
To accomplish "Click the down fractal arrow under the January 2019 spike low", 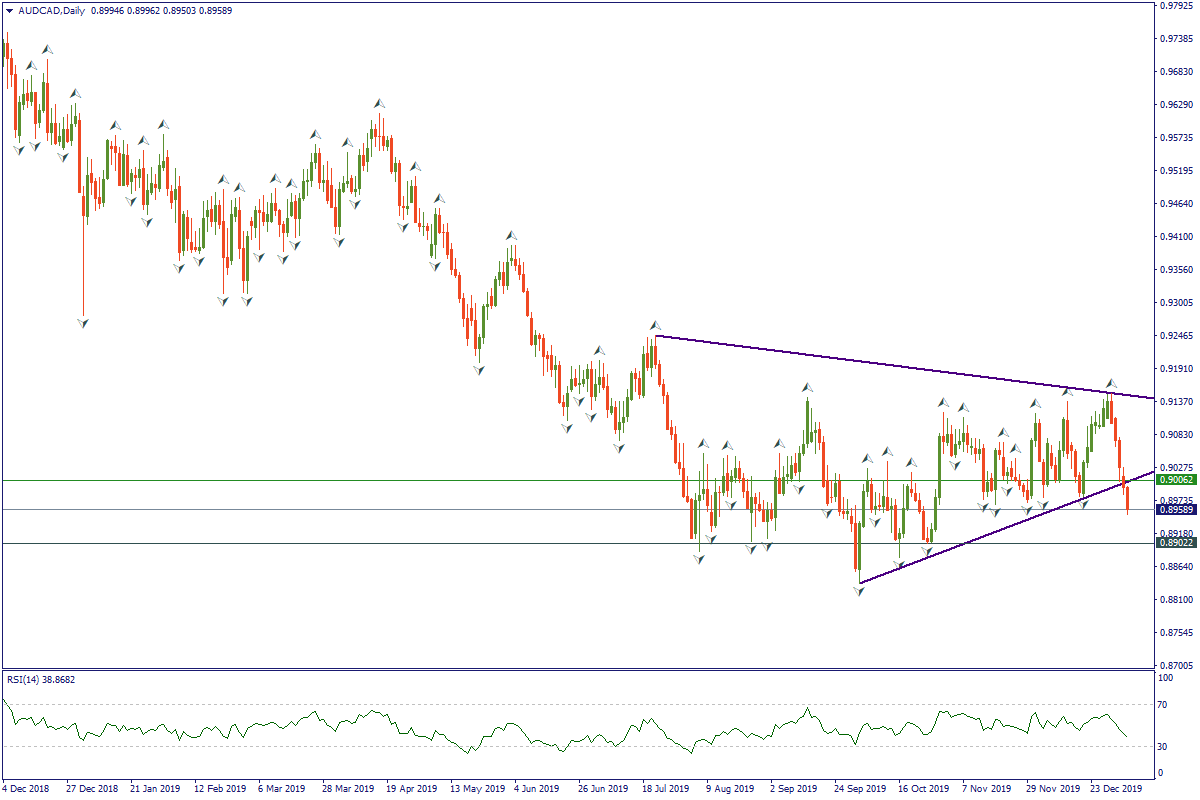I will (x=83, y=323).
